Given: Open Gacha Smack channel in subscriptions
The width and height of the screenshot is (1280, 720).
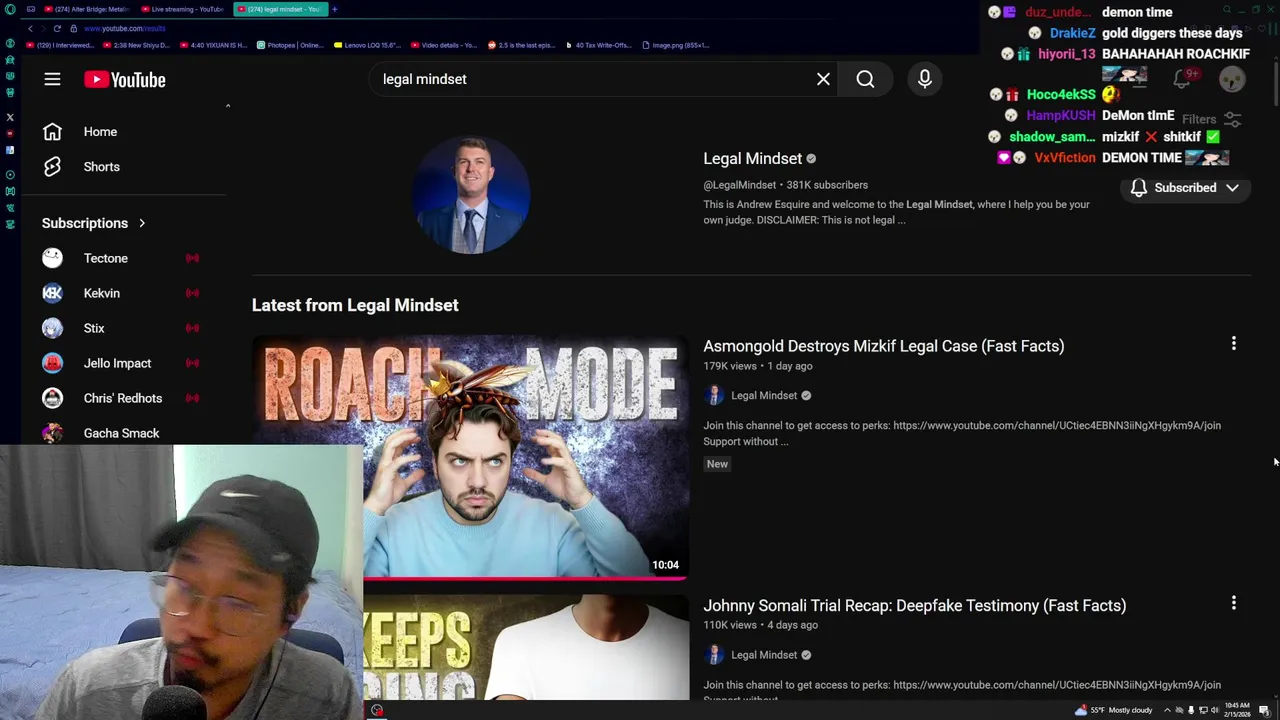Looking at the screenshot, I should (121, 433).
